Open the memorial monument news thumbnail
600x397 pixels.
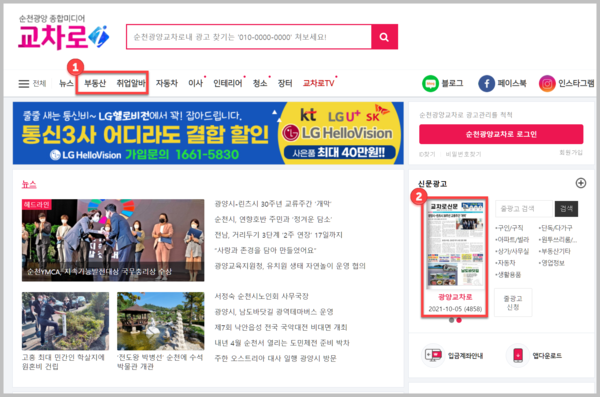pos(65,321)
